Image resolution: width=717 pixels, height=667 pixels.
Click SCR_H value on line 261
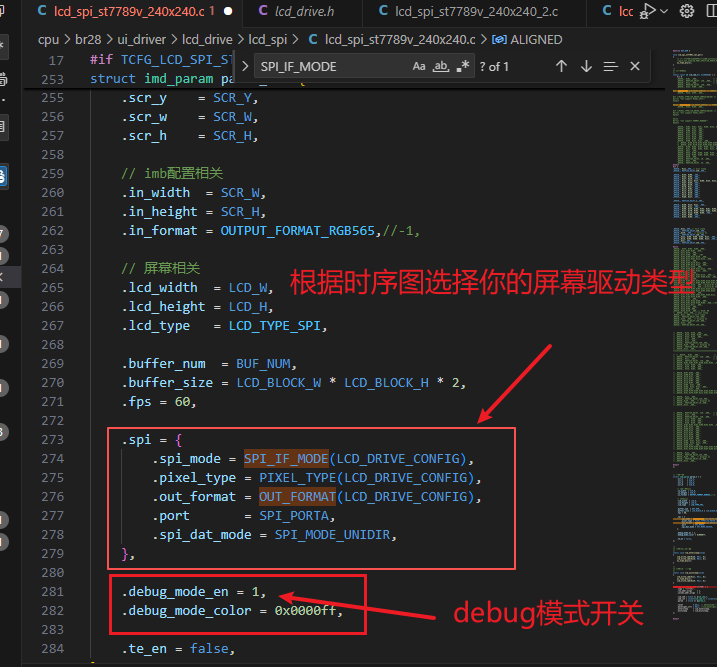click(x=240, y=212)
